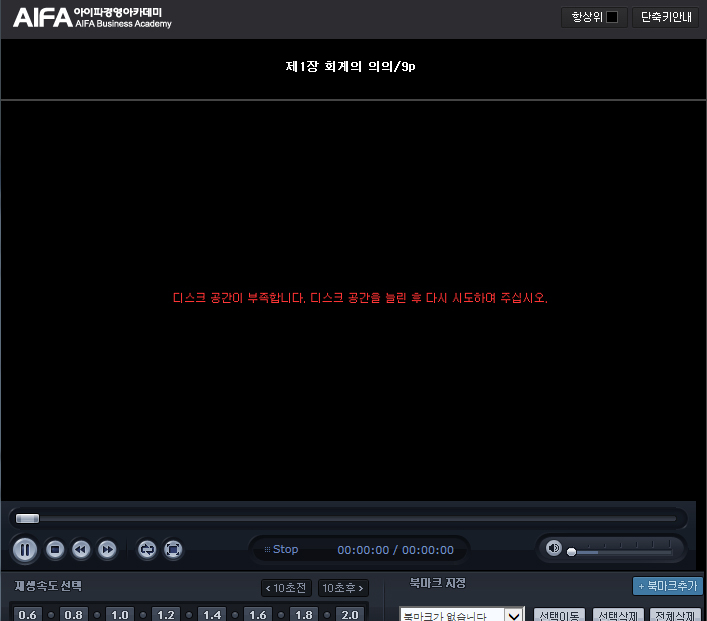Enter fullscreen with the fullscreen icon
Viewport: 707px width, 621px height.
[173, 549]
